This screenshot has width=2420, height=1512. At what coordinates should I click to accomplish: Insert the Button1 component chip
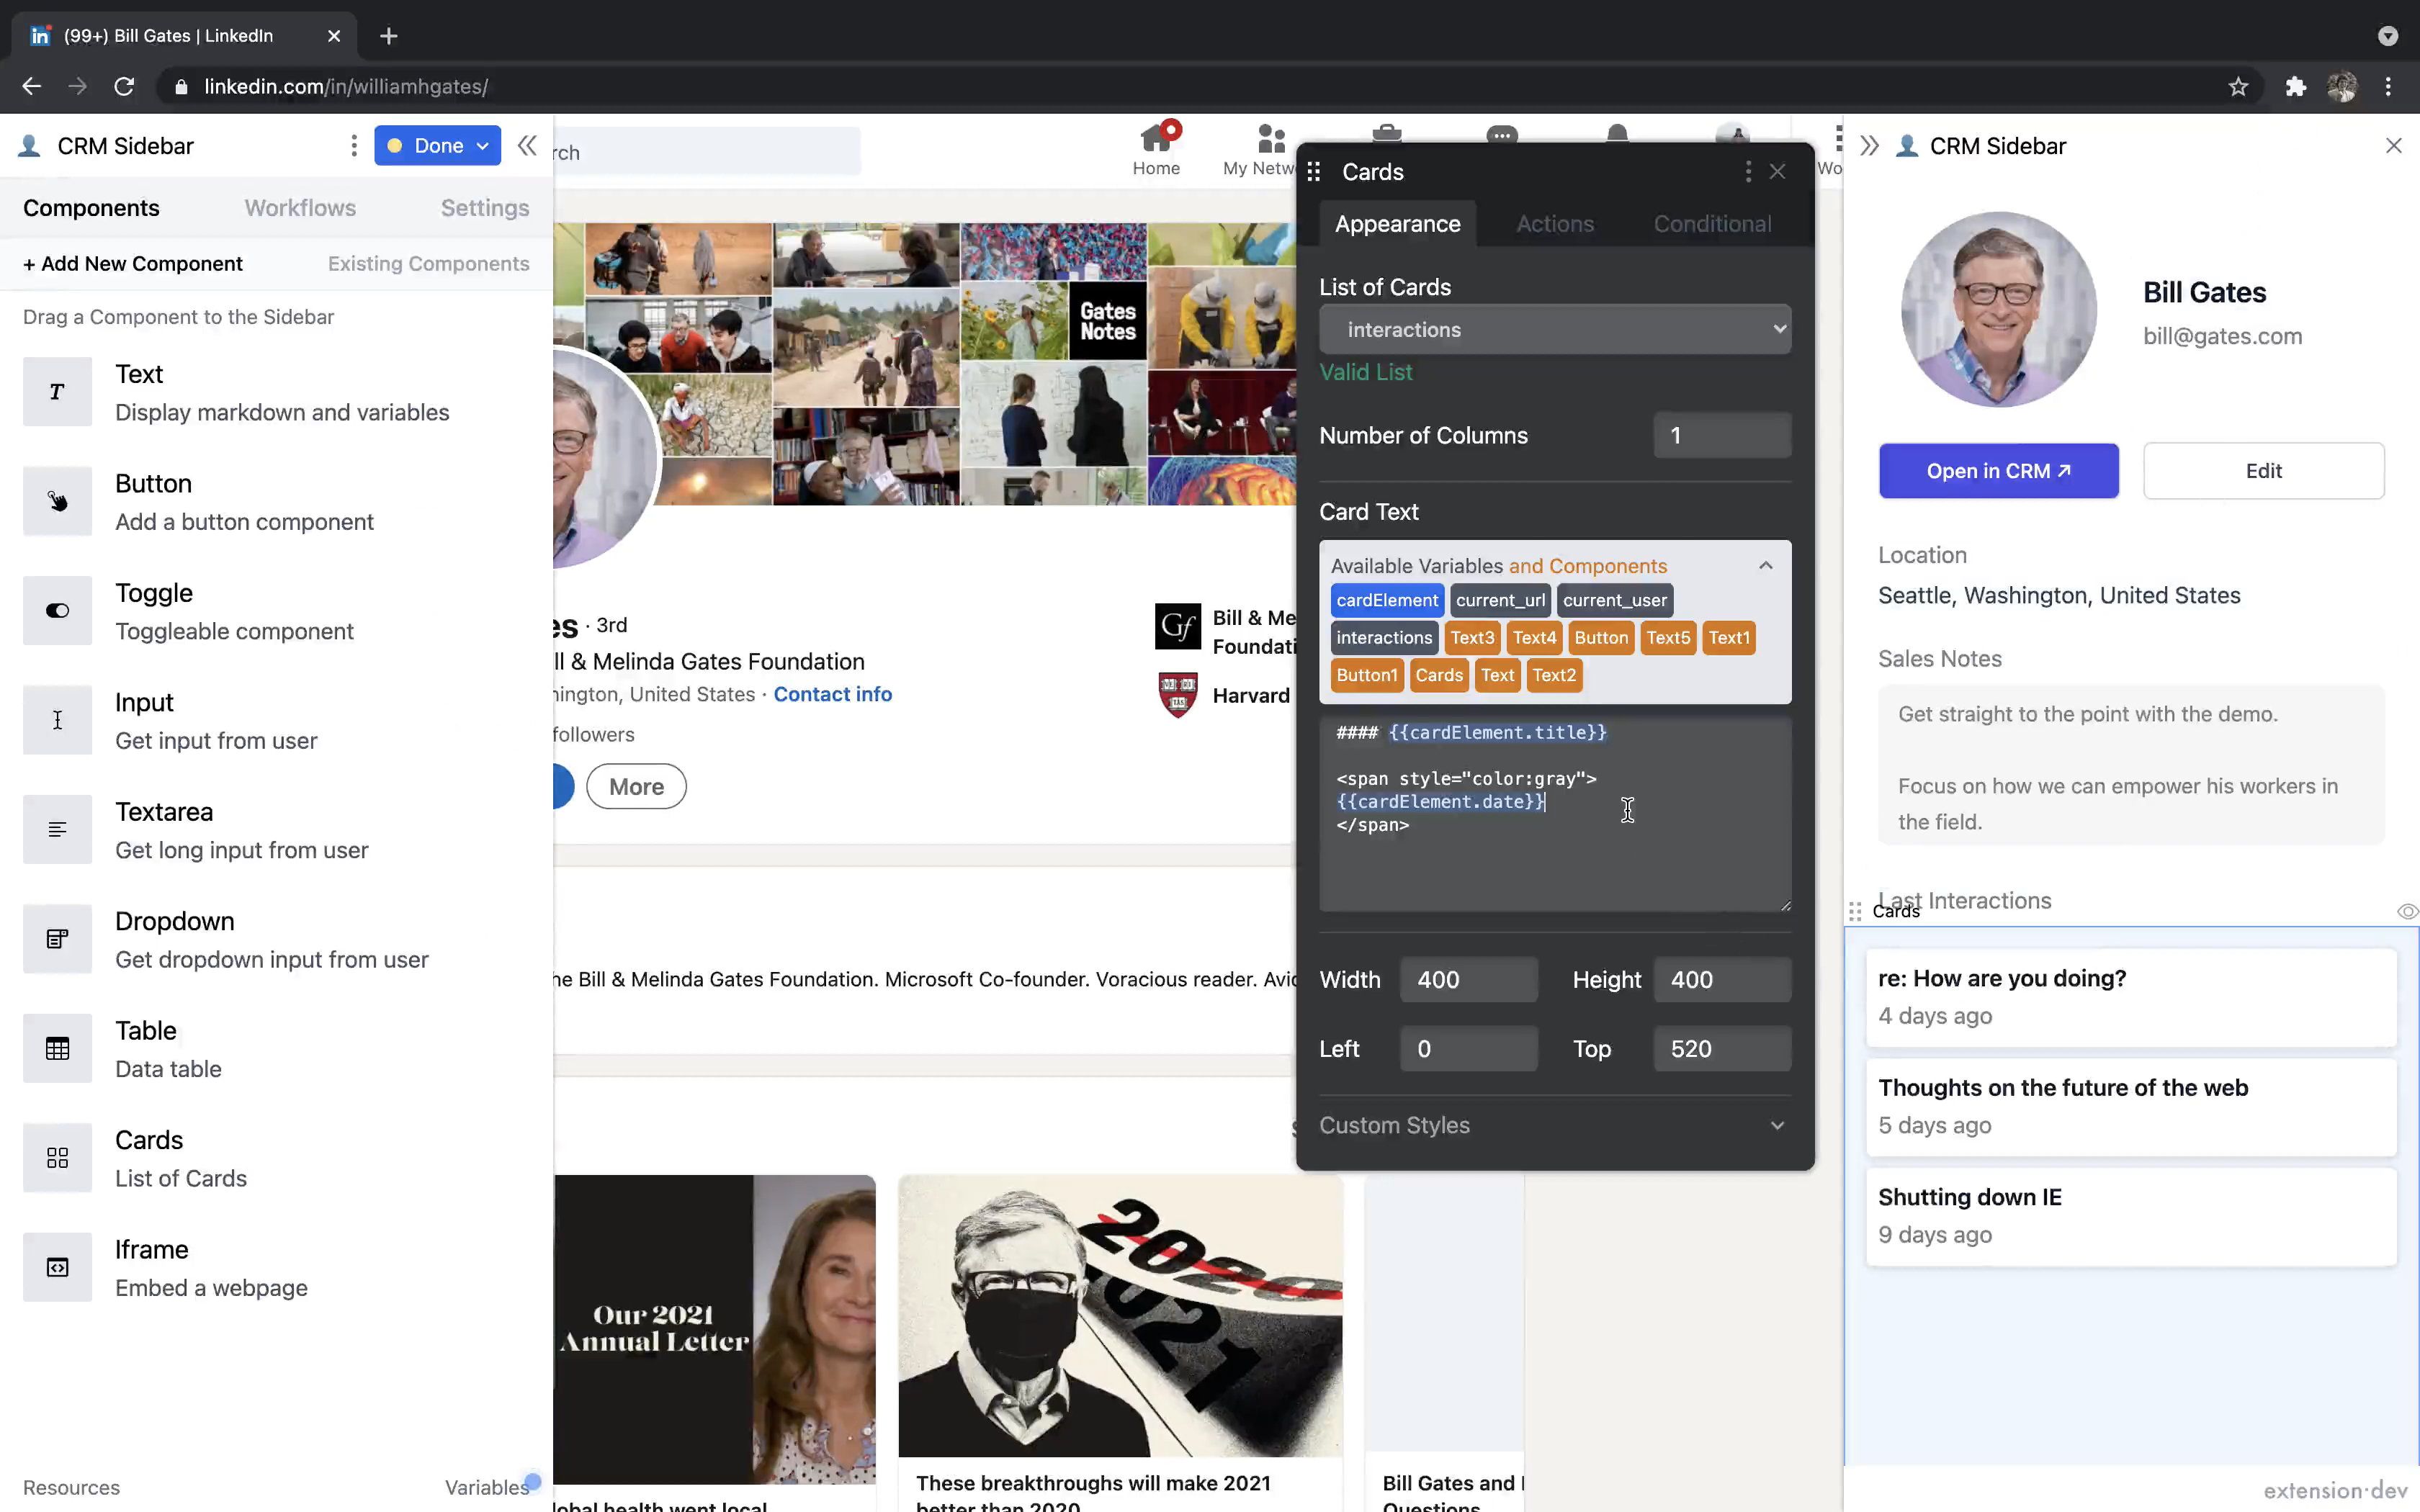pos(1366,675)
